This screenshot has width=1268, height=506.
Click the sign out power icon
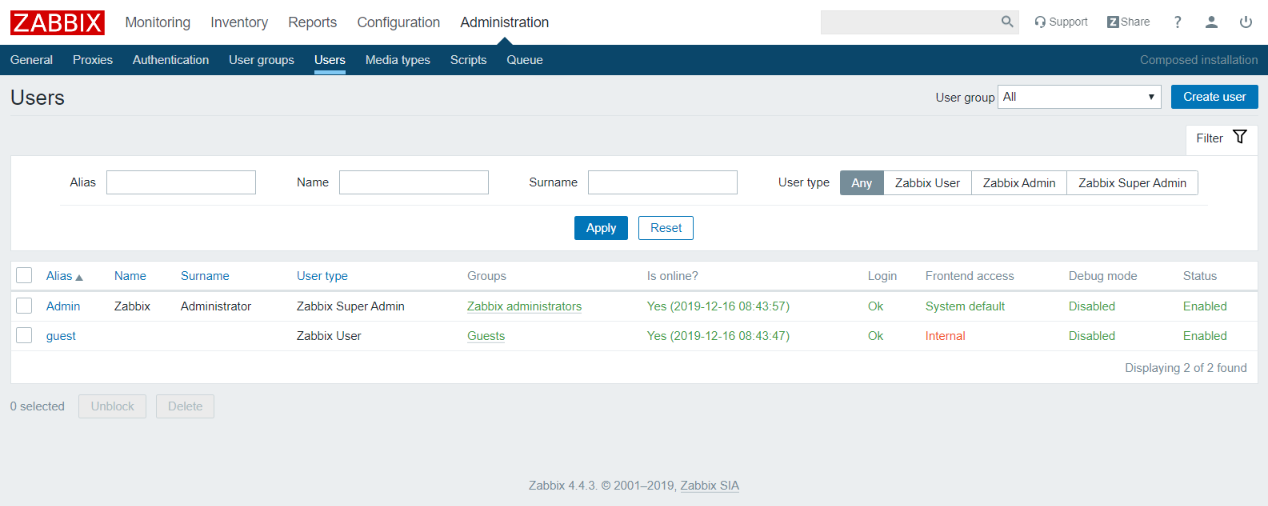point(1246,22)
